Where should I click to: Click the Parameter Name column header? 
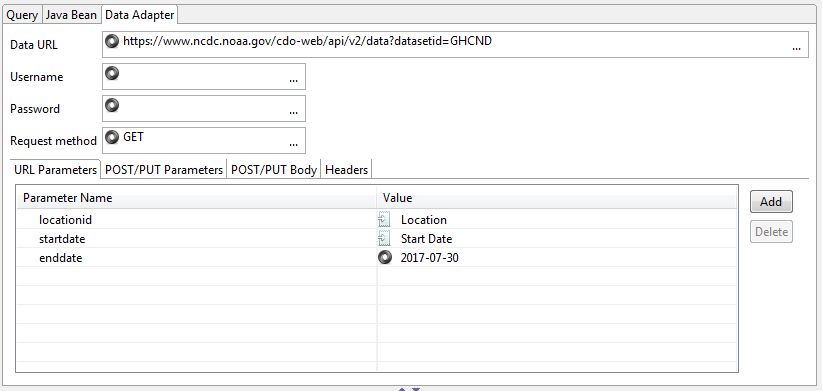197,198
